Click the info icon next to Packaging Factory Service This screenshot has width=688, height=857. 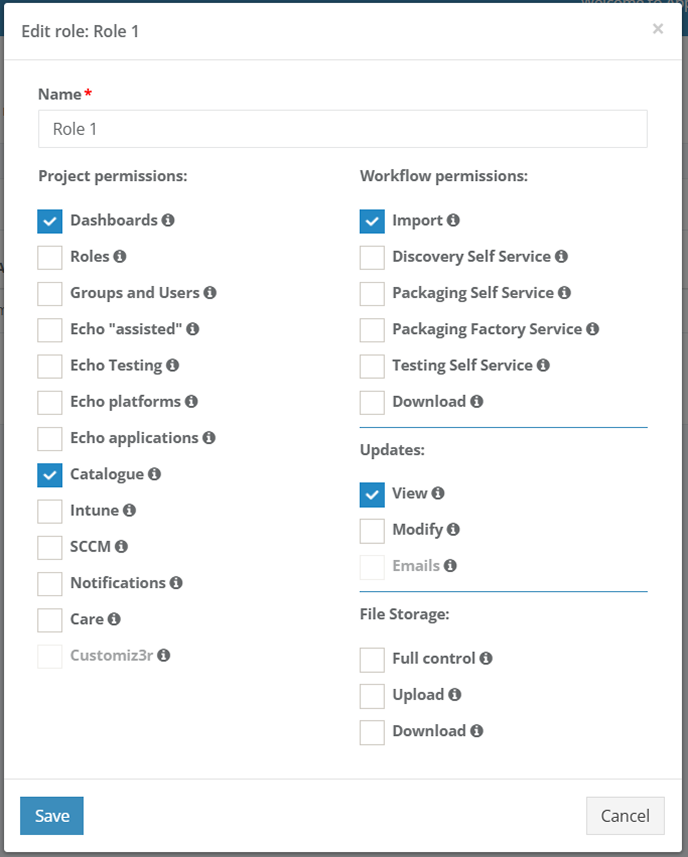pyautogui.click(x=592, y=329)
